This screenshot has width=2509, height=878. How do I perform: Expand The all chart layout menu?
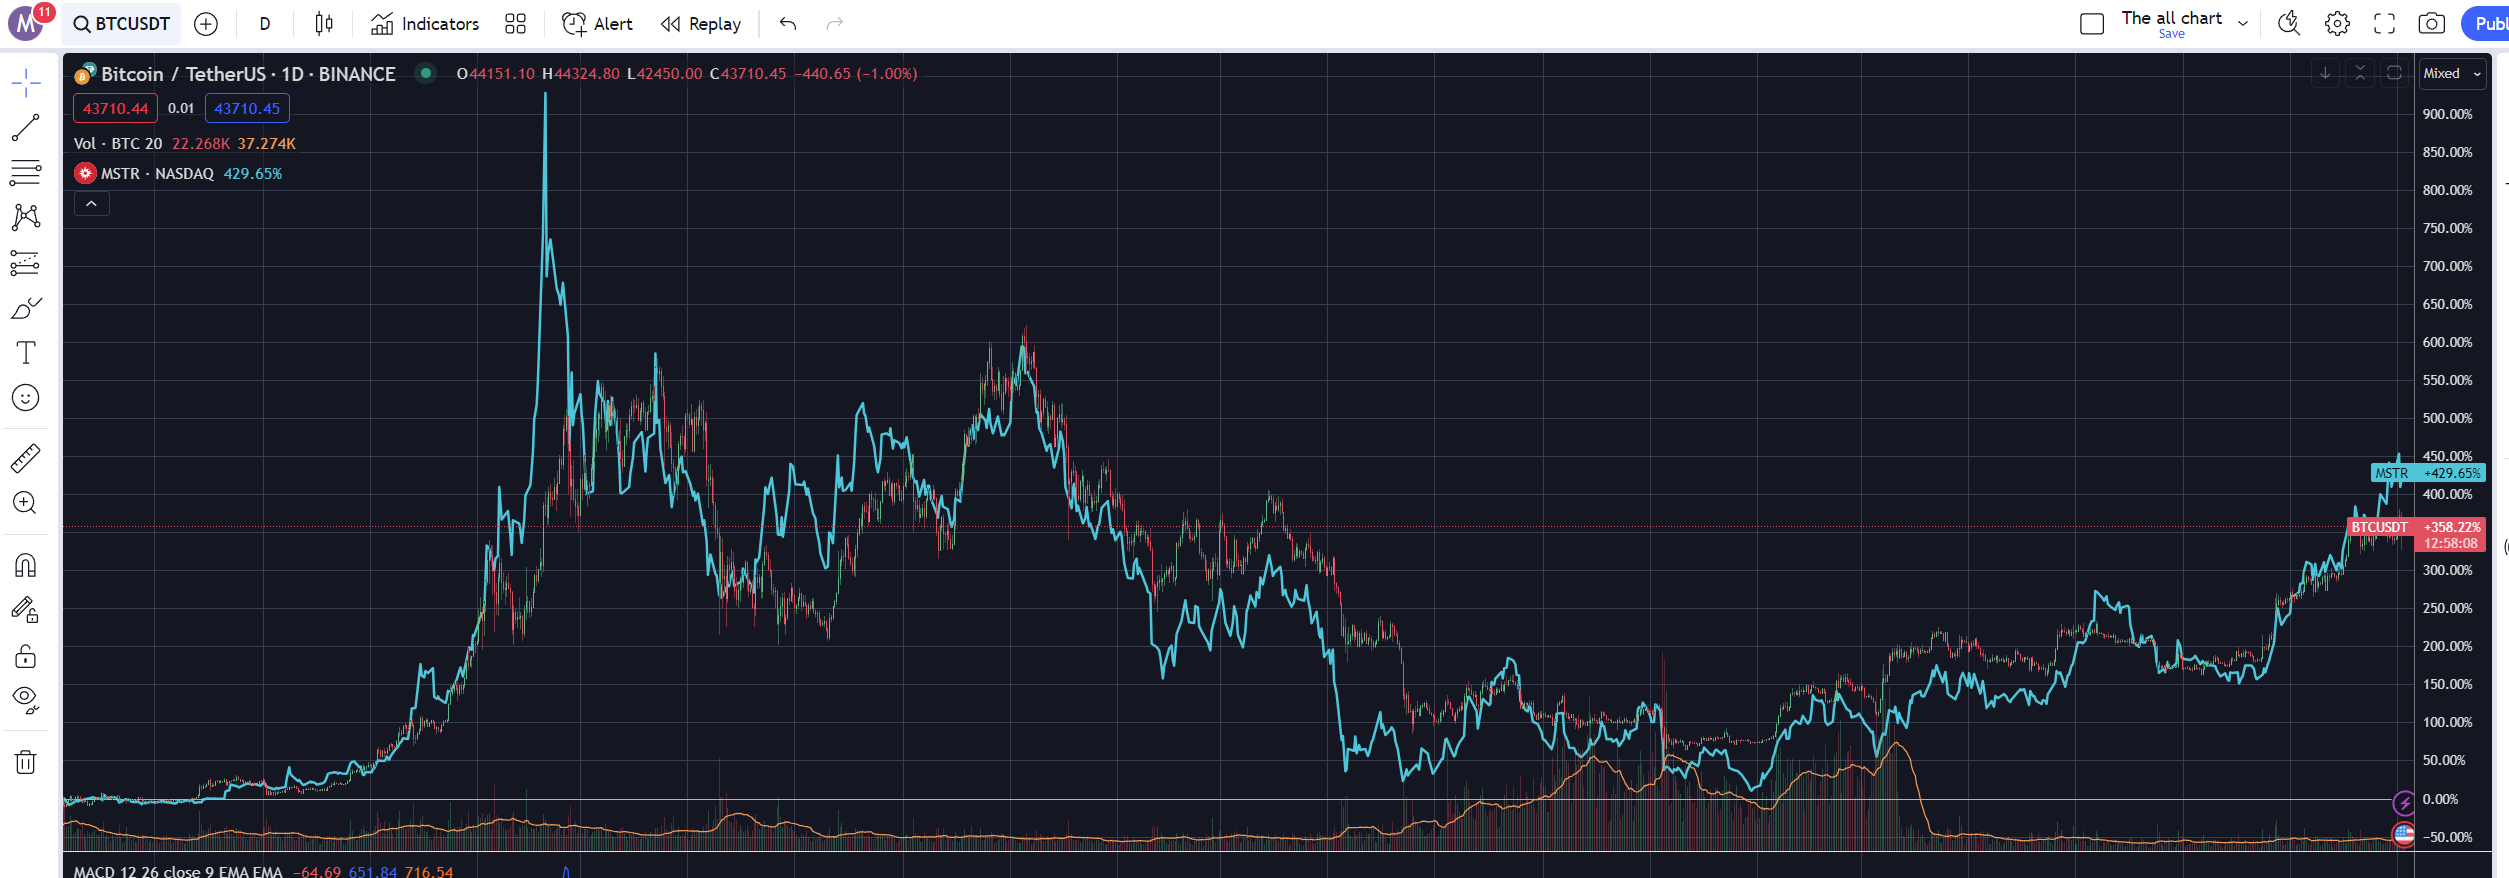(2243, 24)
